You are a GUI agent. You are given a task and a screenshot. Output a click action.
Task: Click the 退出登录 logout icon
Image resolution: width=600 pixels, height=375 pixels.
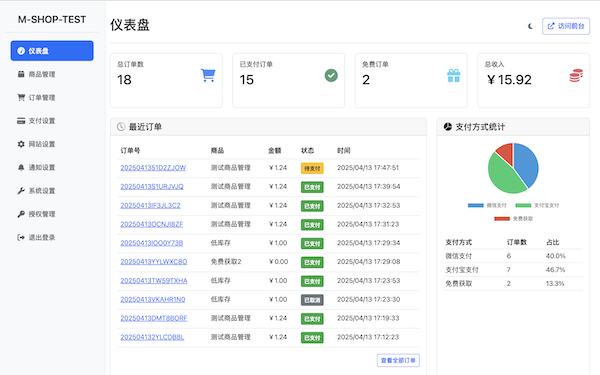(x=21, y=238)
